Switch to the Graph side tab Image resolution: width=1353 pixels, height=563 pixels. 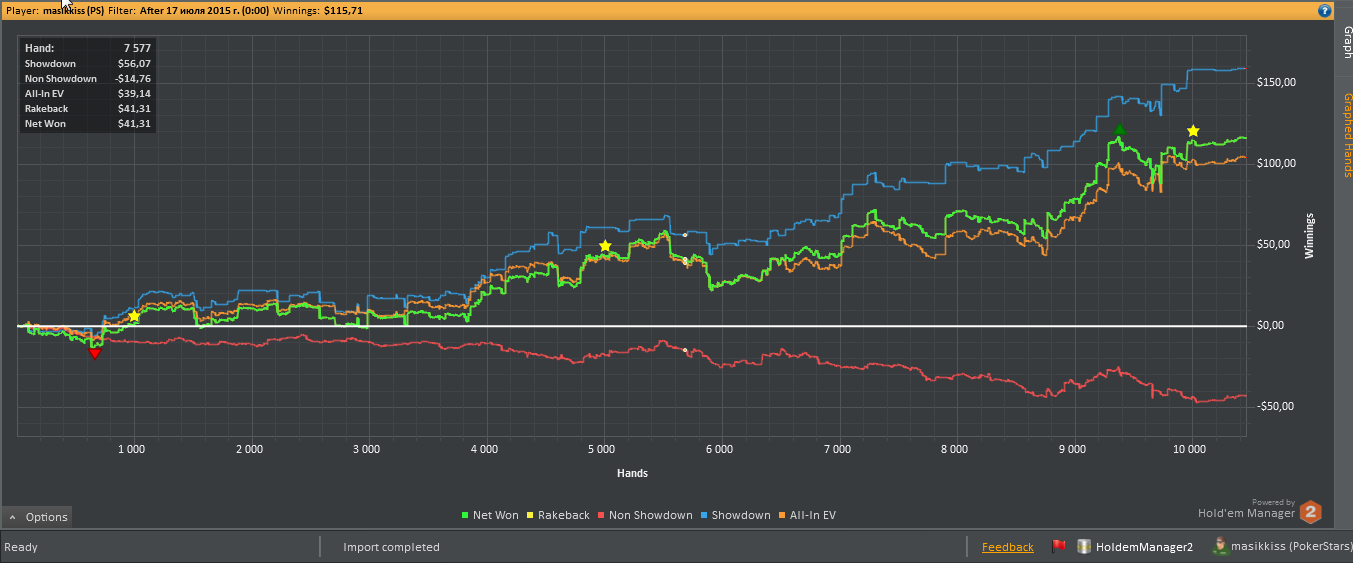(1346, 43)
